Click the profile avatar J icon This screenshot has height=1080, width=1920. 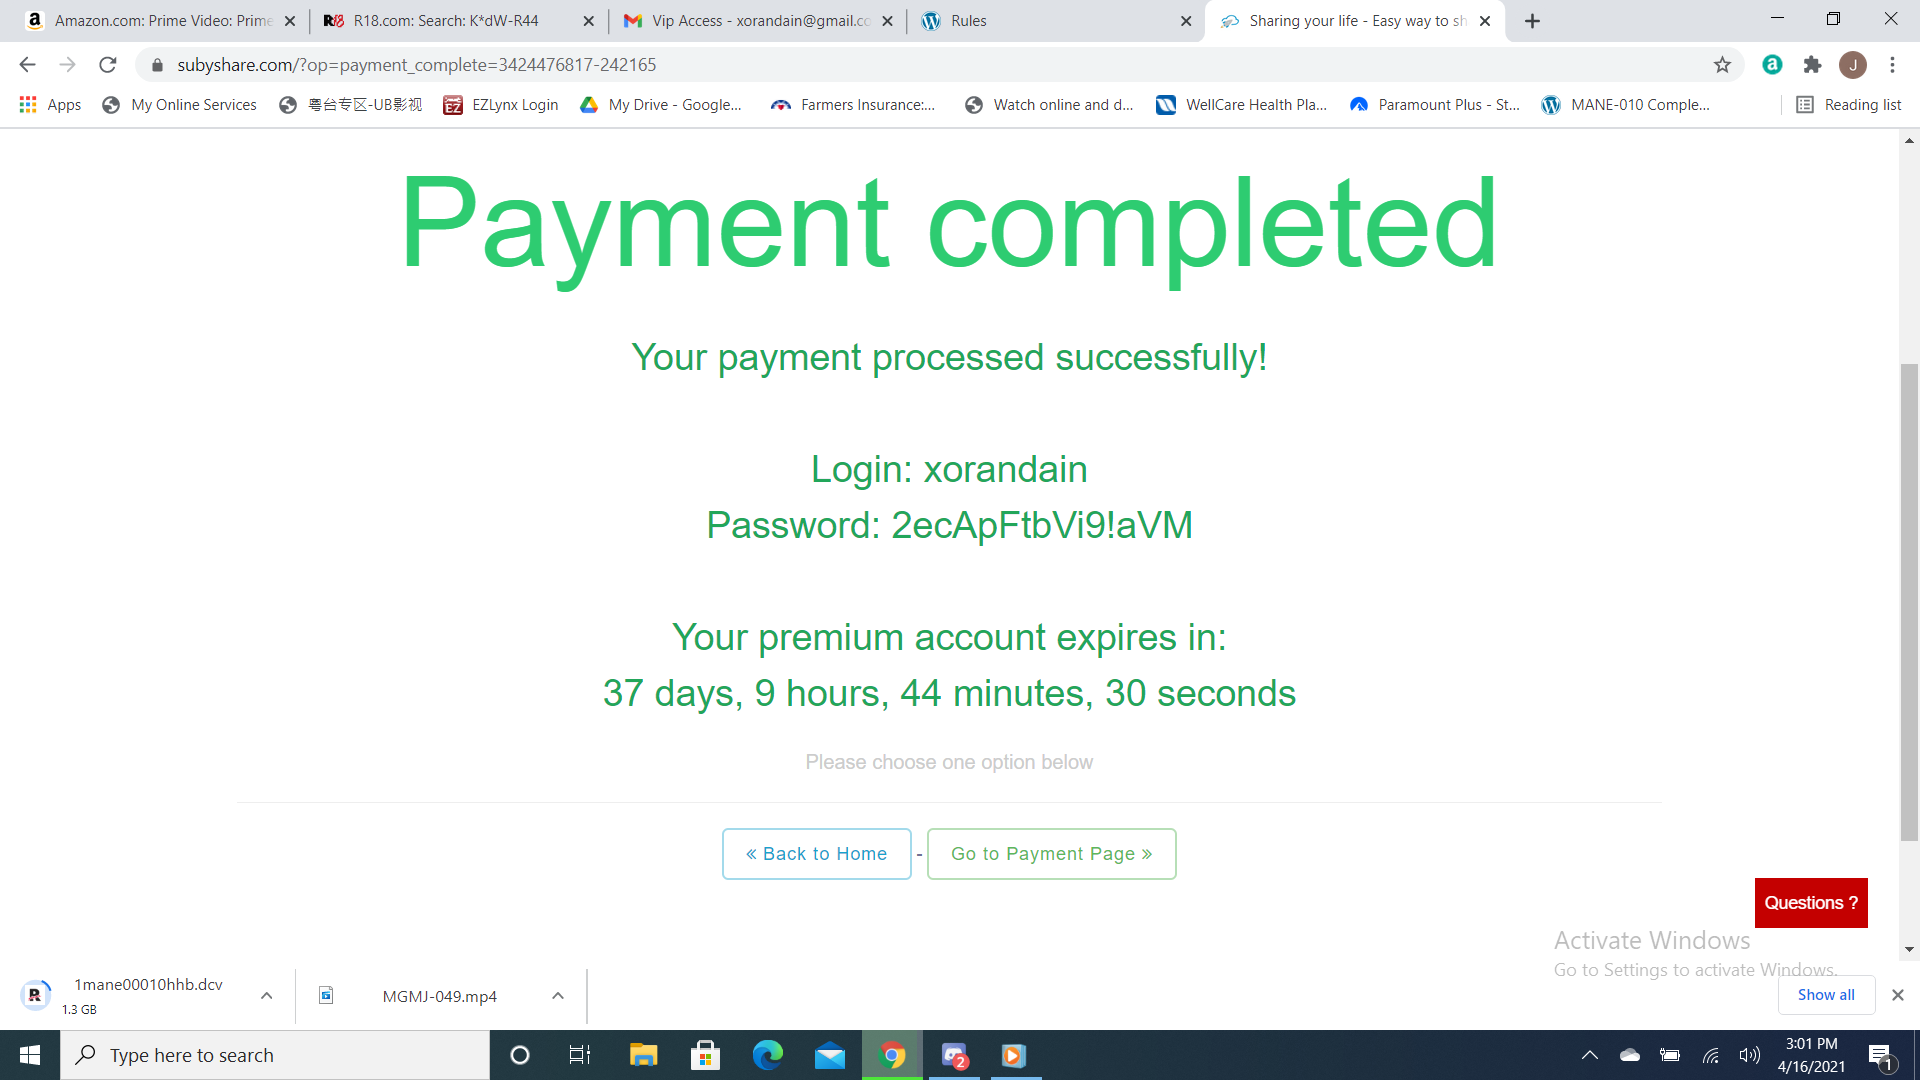point(1853,65)
